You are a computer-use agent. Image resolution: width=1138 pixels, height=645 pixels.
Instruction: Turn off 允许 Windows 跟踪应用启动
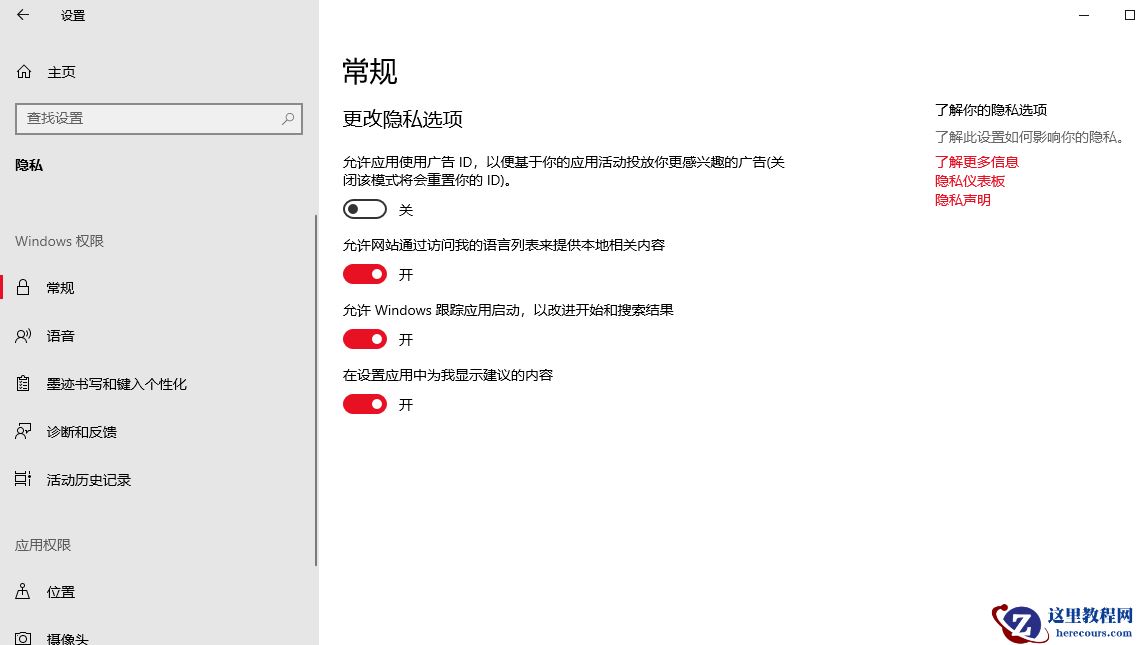[364, 338]
